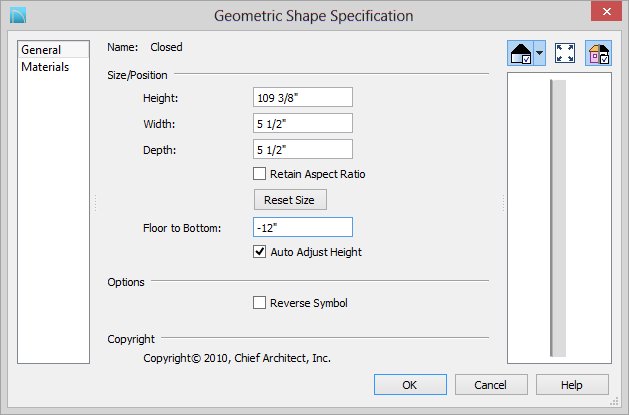
Task: Select the standard view rendering icon
Action: [520, 53]
